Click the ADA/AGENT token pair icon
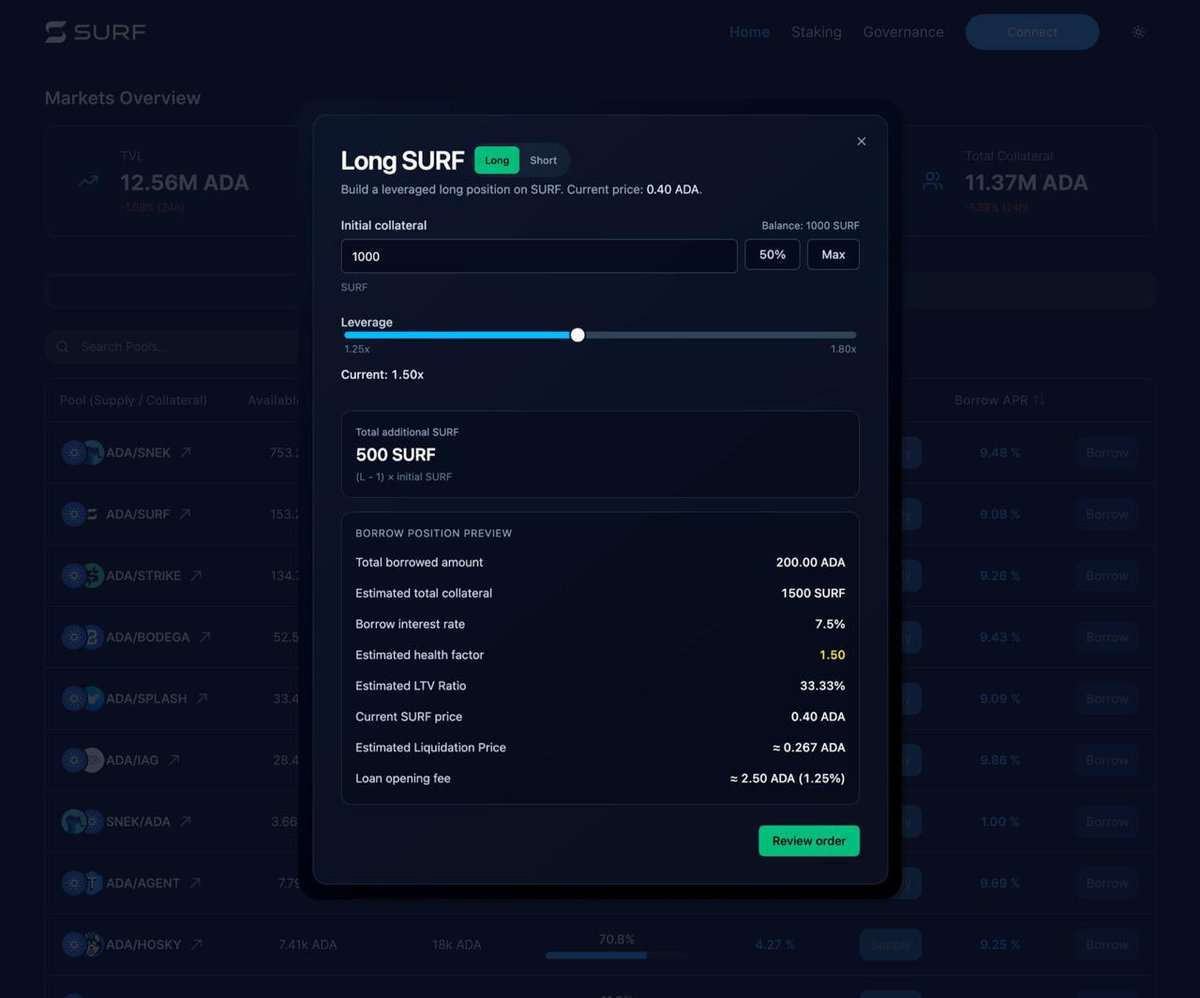 click(x=82, y=883)
